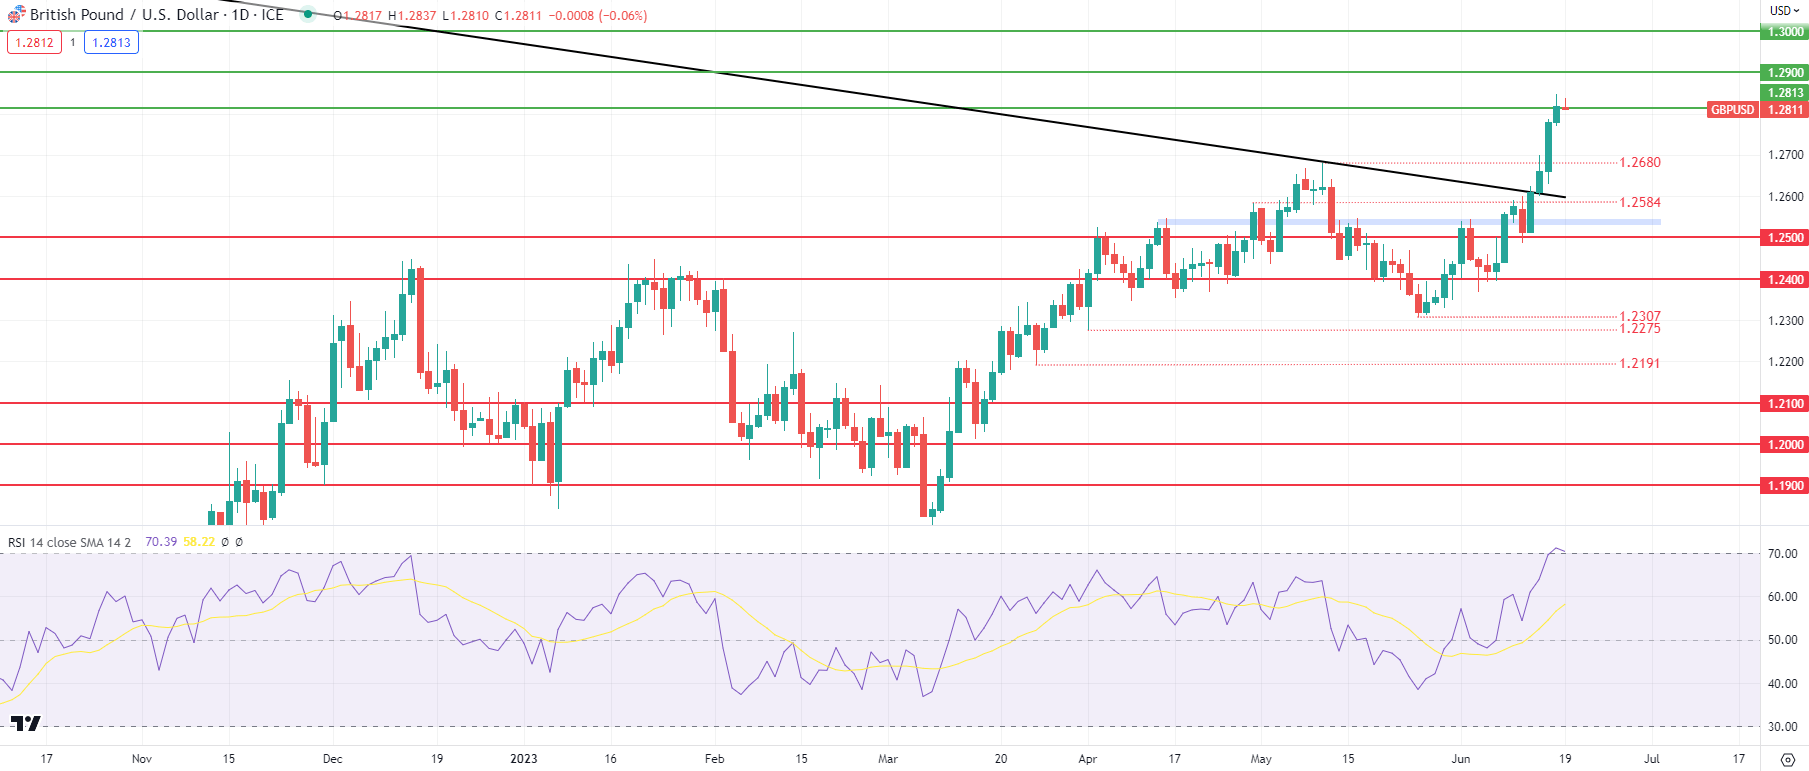Viewport: 1809px width, 771px height.
Task: Click the 1.2300 price scale label
Action: point(1786,321)
